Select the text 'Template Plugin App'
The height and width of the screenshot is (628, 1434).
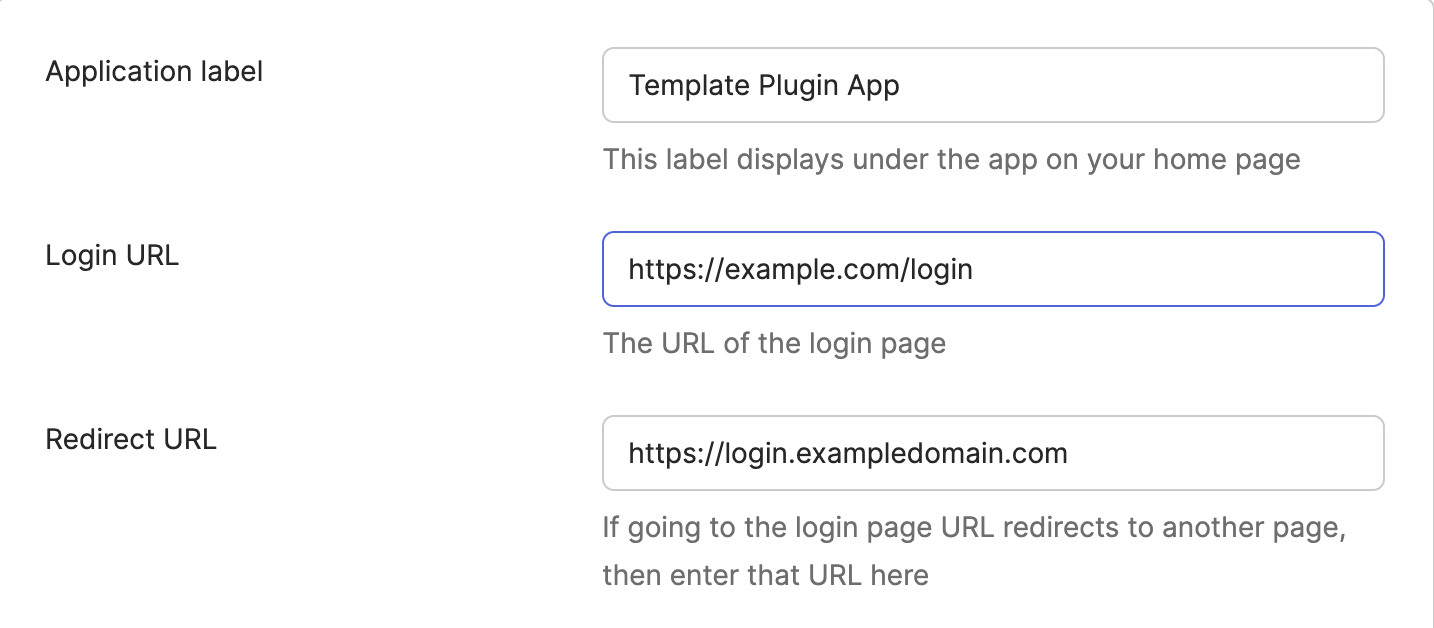pyautogui.click(x=762, y=85)
